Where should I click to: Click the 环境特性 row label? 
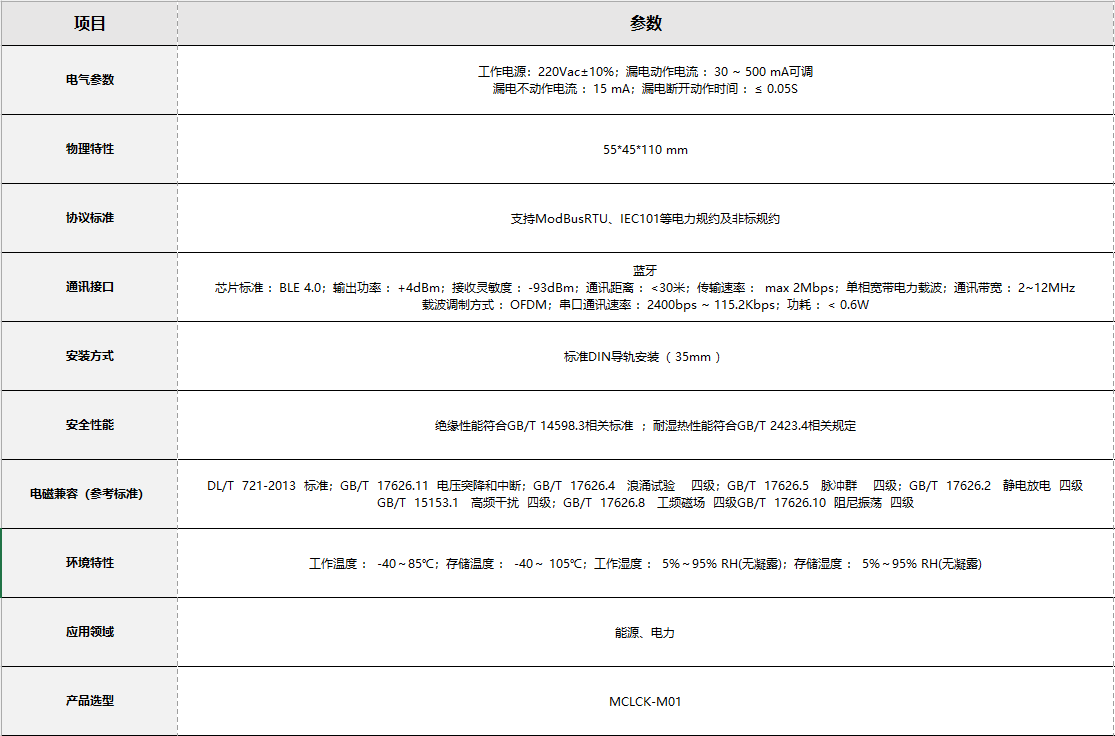[x=88, y=562]
